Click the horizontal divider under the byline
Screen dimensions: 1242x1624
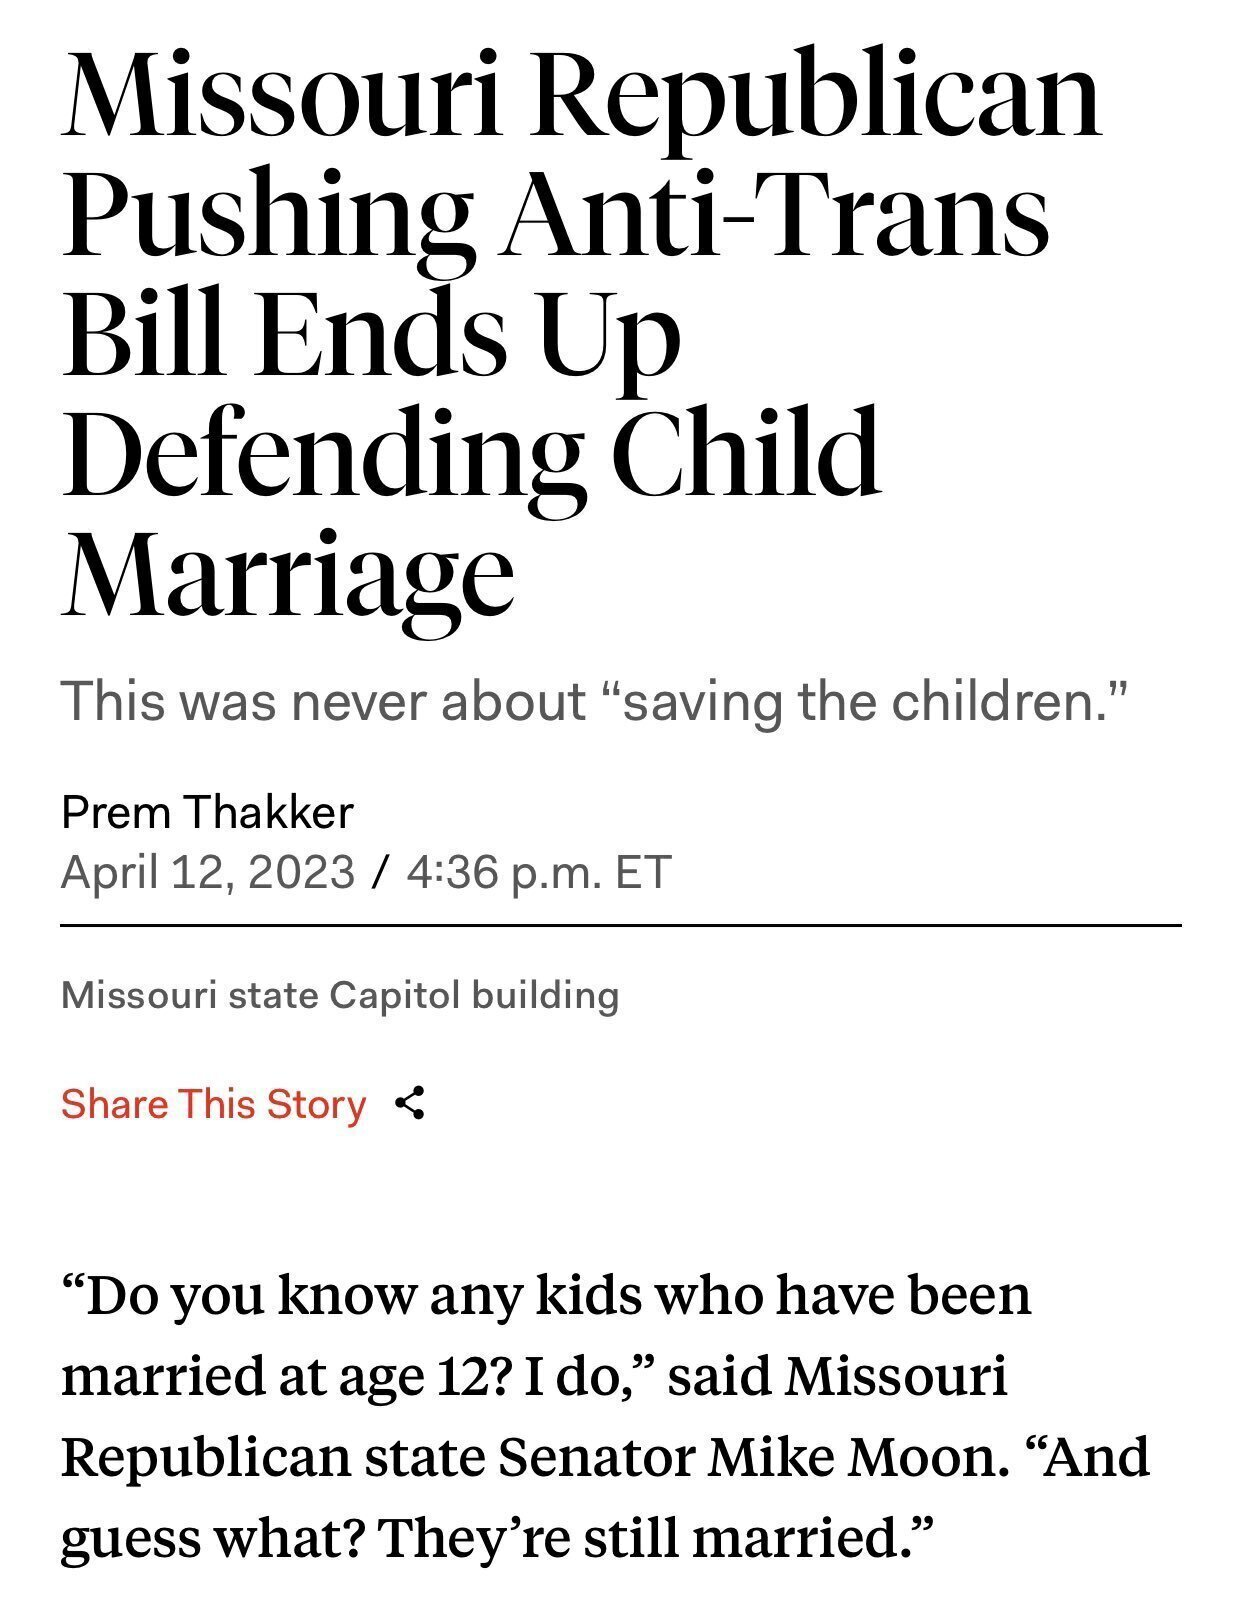click(x=621, y=926)
